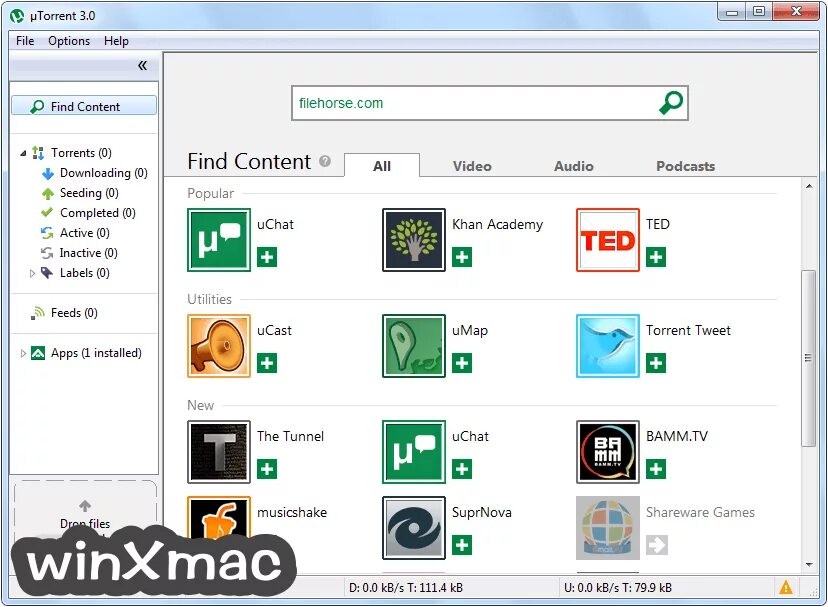
Task: Open the musicshake app icon
Action: pos(219,518)
